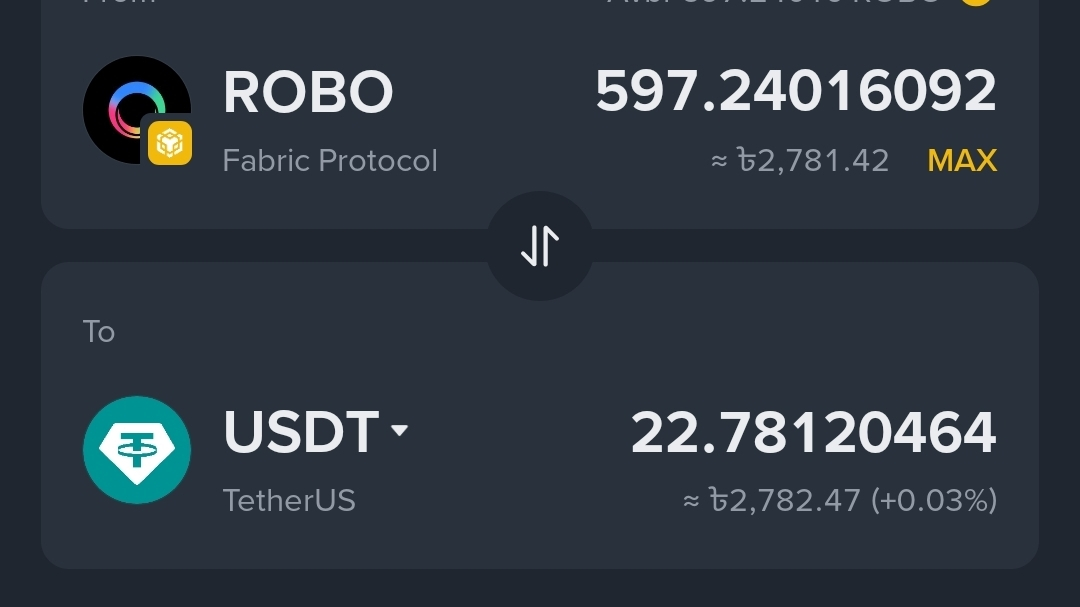Select the USDT token name

click(300, 432)
